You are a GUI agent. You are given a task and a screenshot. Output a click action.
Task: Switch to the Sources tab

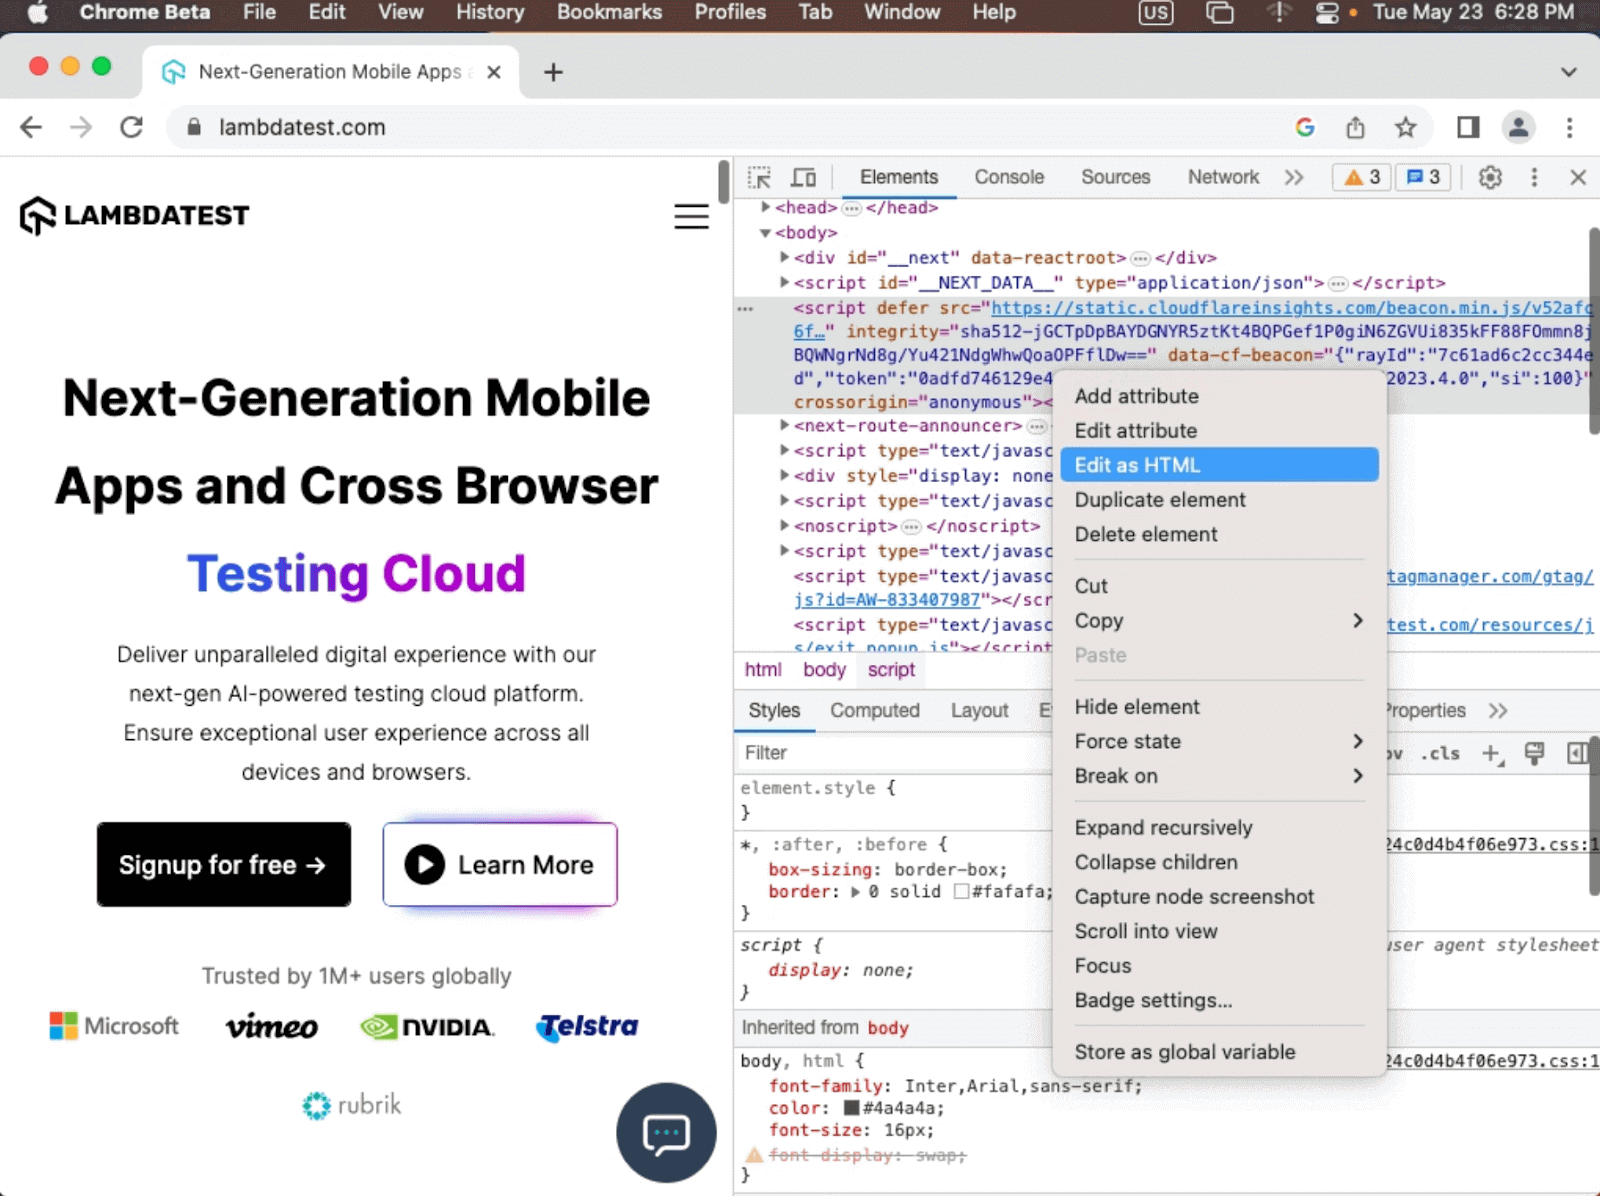1115,177
